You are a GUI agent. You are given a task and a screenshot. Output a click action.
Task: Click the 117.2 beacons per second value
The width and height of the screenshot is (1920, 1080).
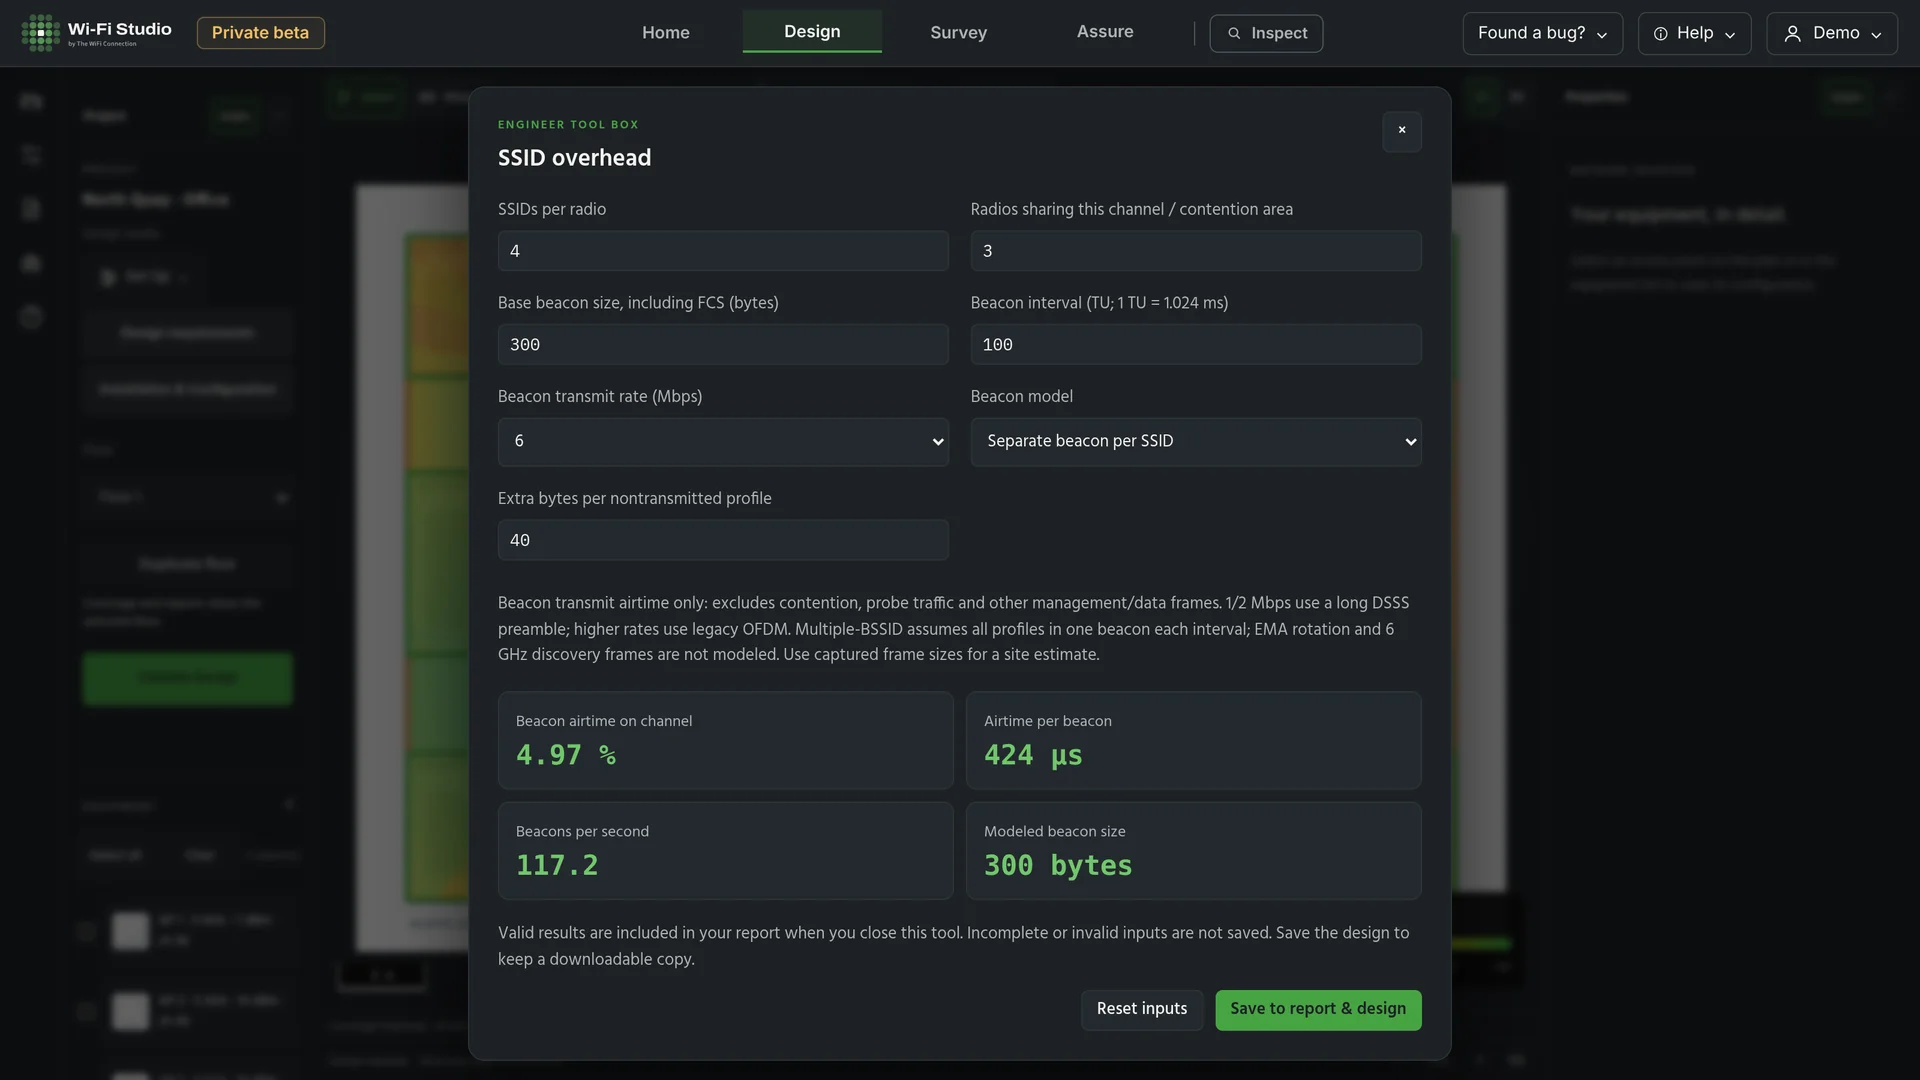click(557, 866)
